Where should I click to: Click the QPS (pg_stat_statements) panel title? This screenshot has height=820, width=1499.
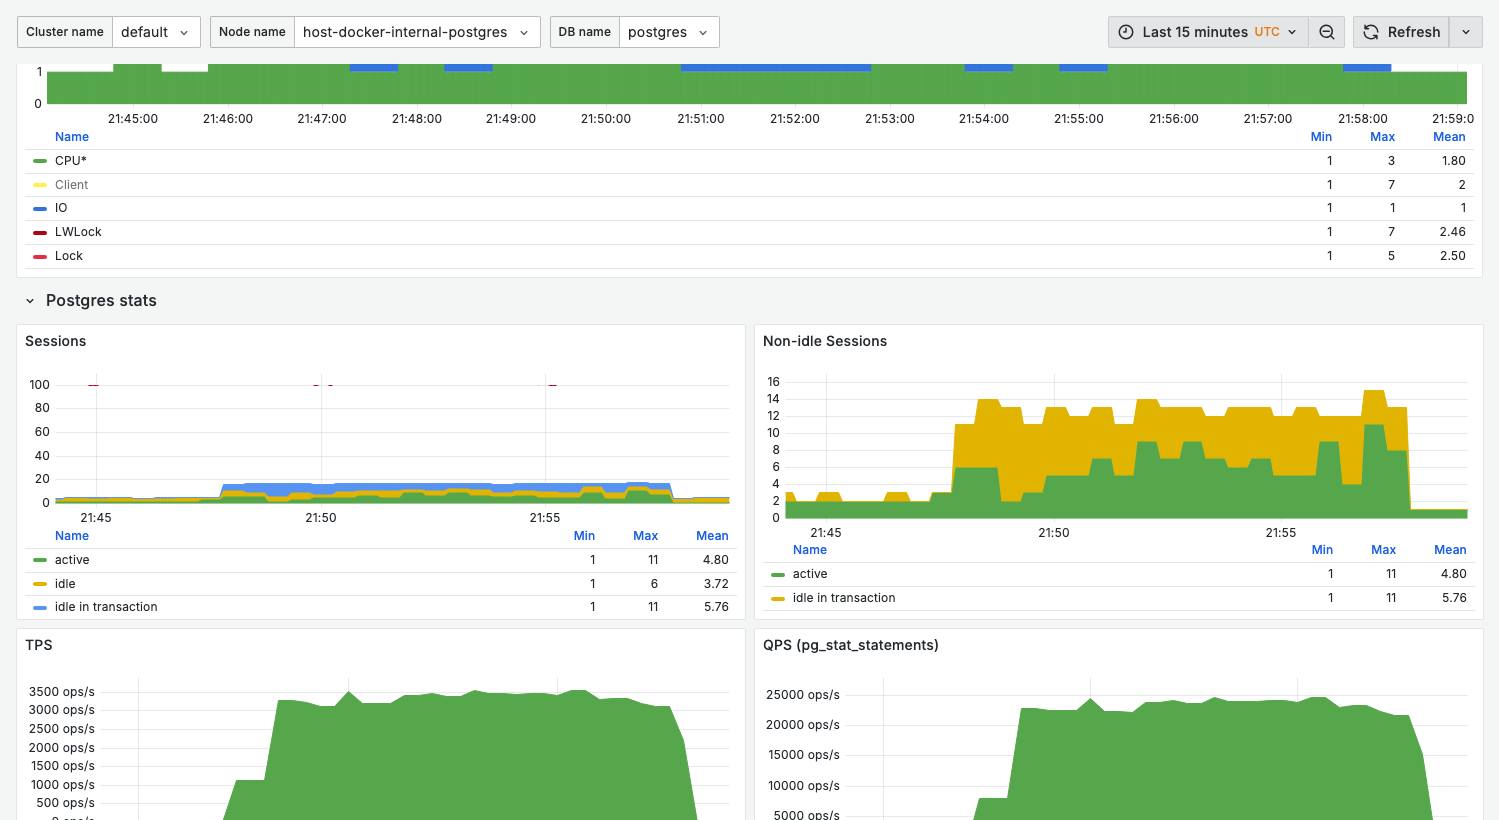tap(850, 645)
